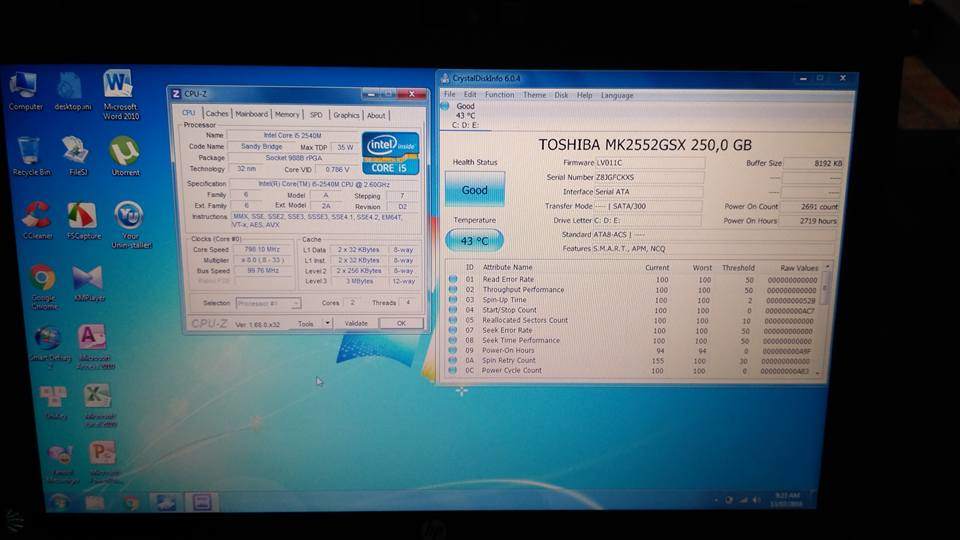Click the Name field Intel Core i5 2540M

coord(293,135)
